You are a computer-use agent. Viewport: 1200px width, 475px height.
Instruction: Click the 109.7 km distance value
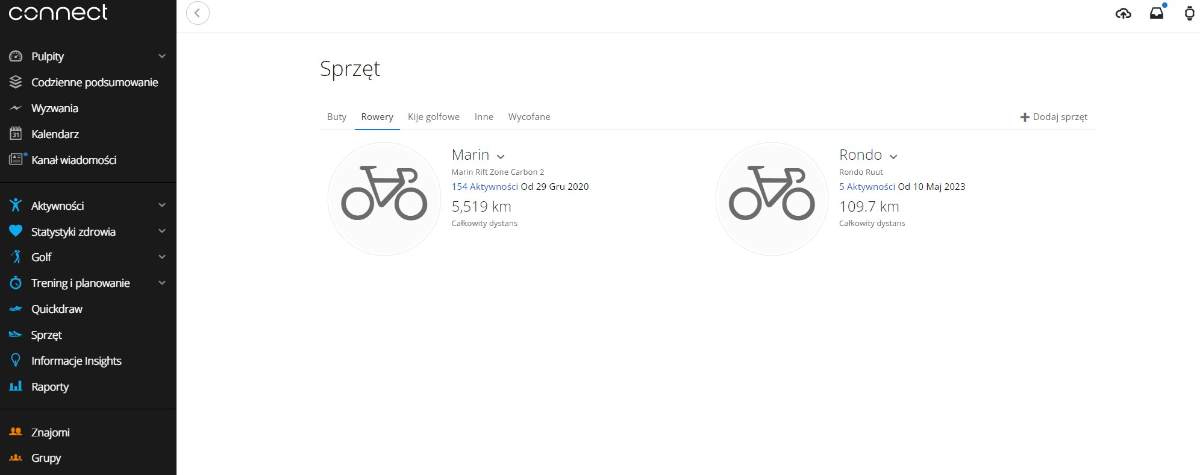coord(869,206)
